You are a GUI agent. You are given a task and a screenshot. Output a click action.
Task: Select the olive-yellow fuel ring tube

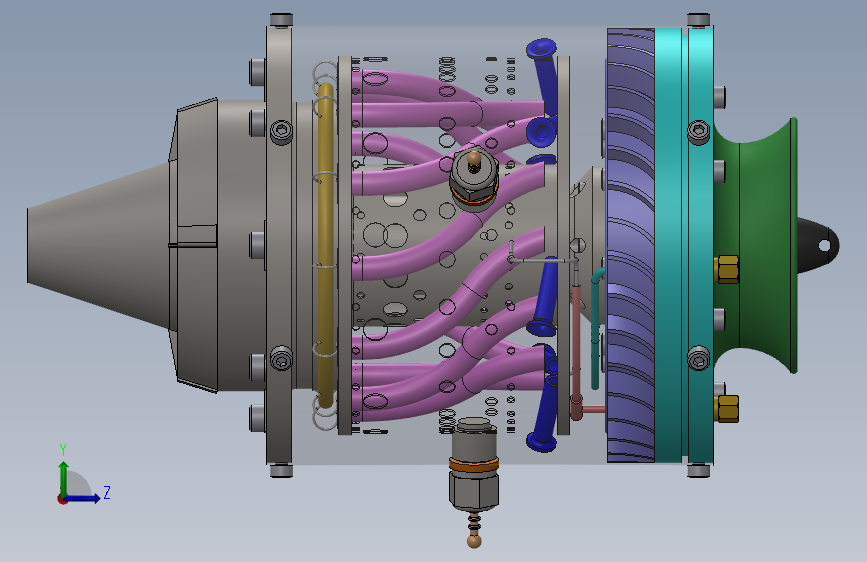click(x=326, y=245)
